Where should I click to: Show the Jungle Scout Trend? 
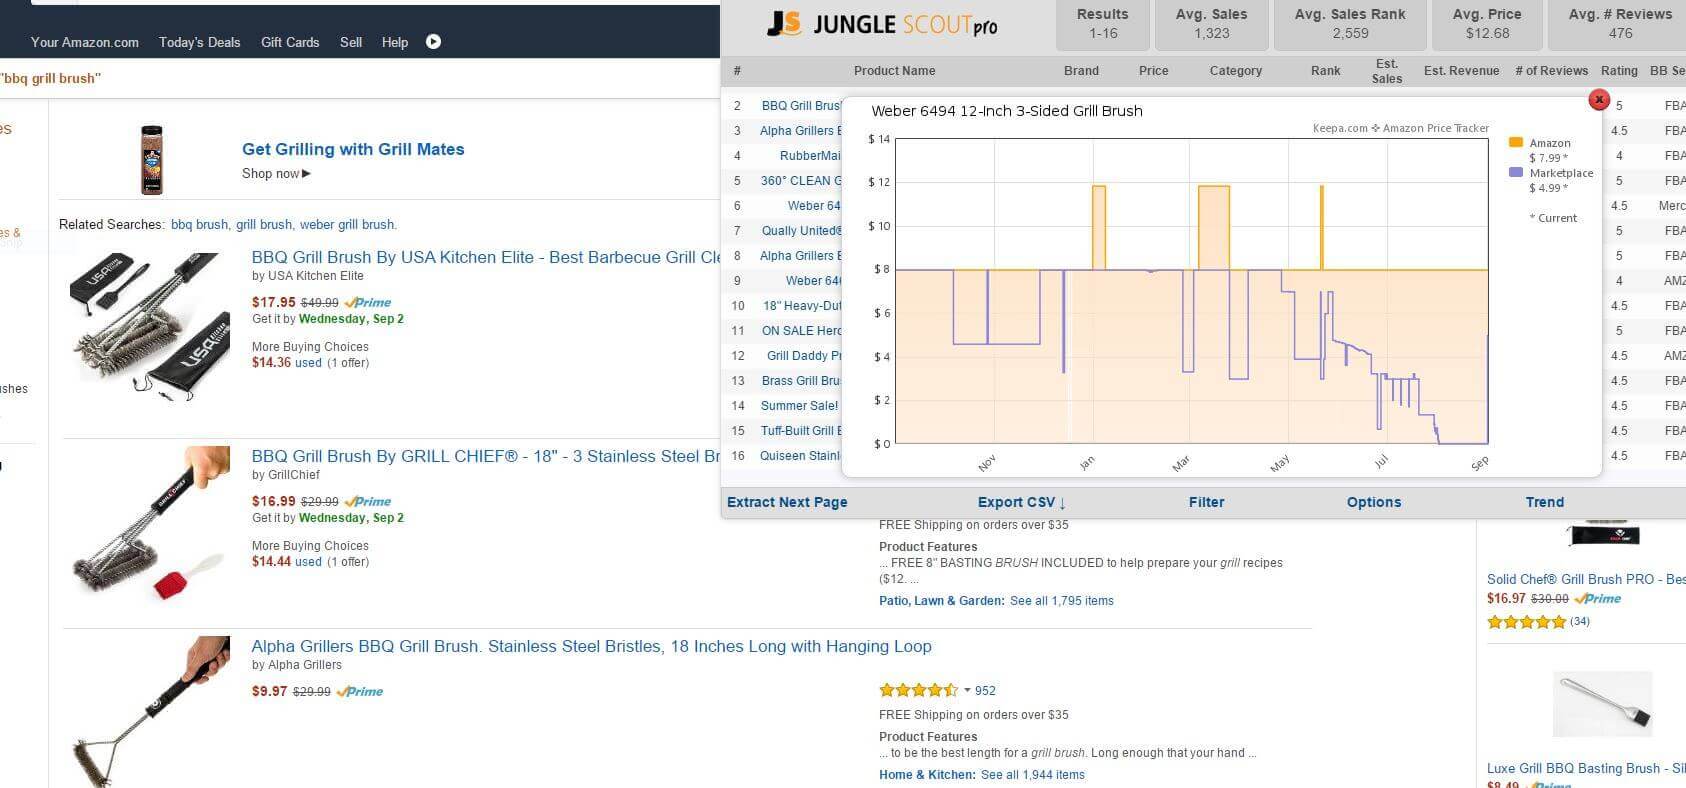pyautogui.click(x=1544, y=502)
